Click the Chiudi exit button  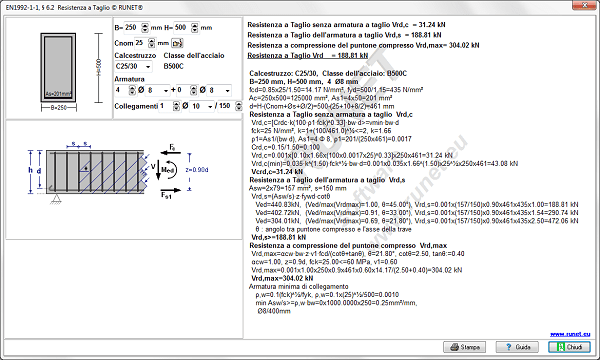pos(569,347)
